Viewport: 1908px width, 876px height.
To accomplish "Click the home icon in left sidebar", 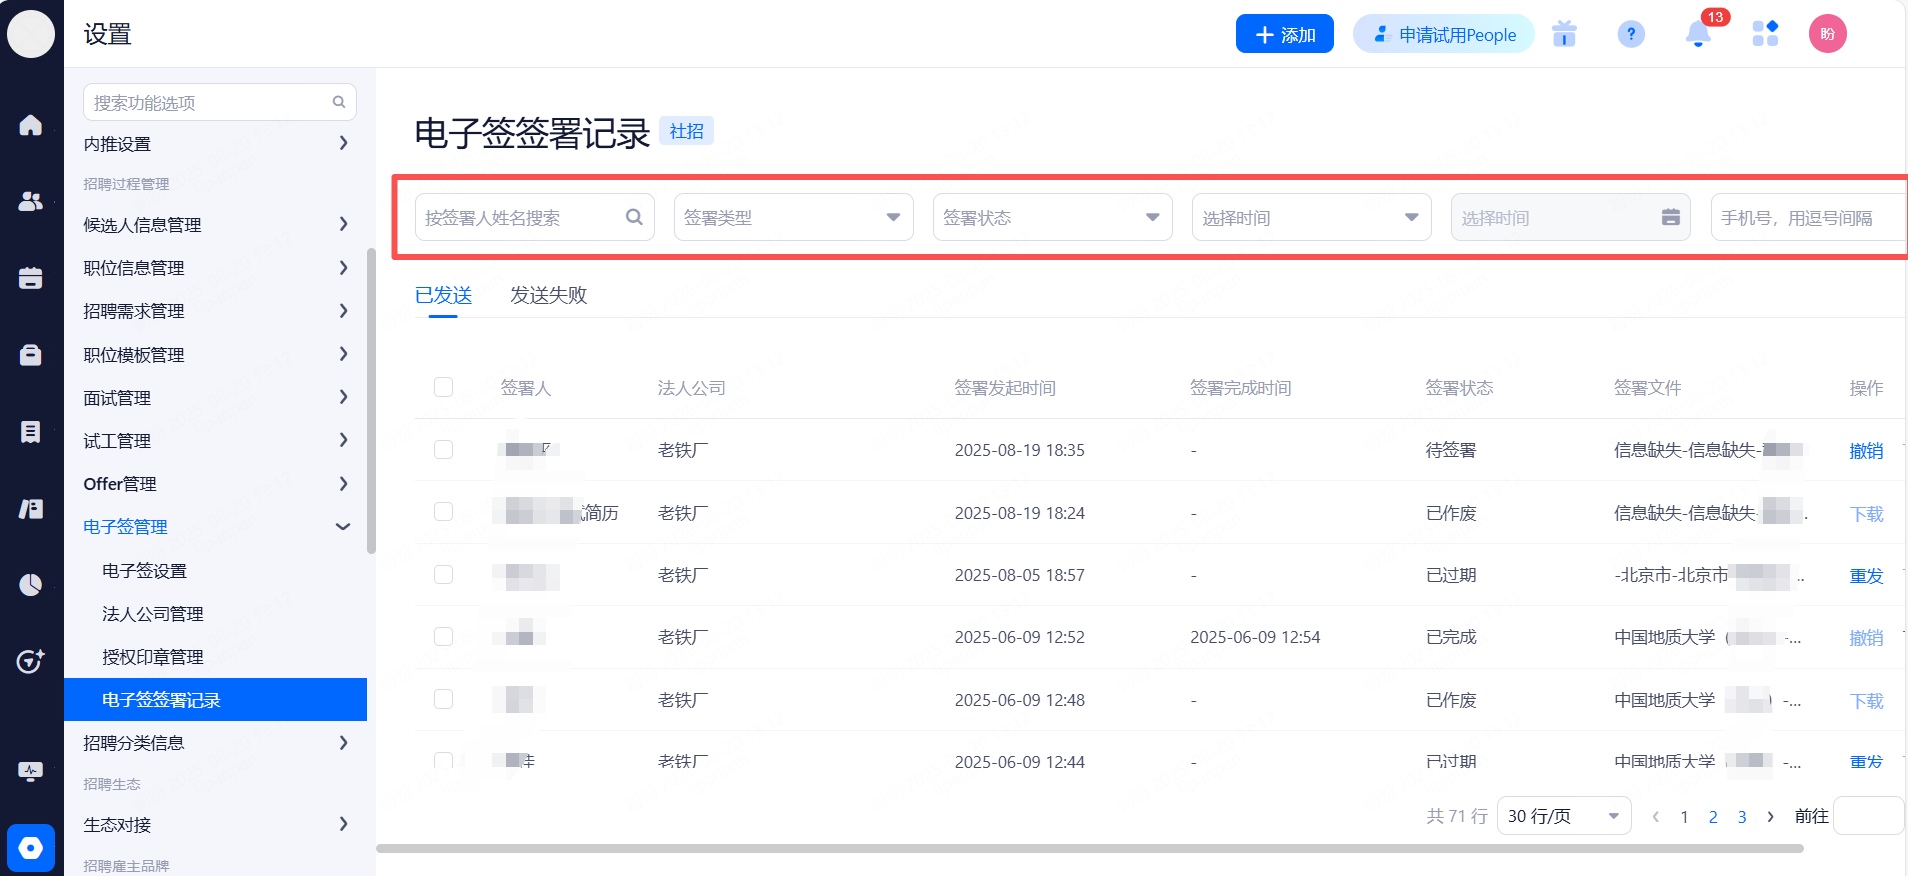I will click(x=31, y=125).
